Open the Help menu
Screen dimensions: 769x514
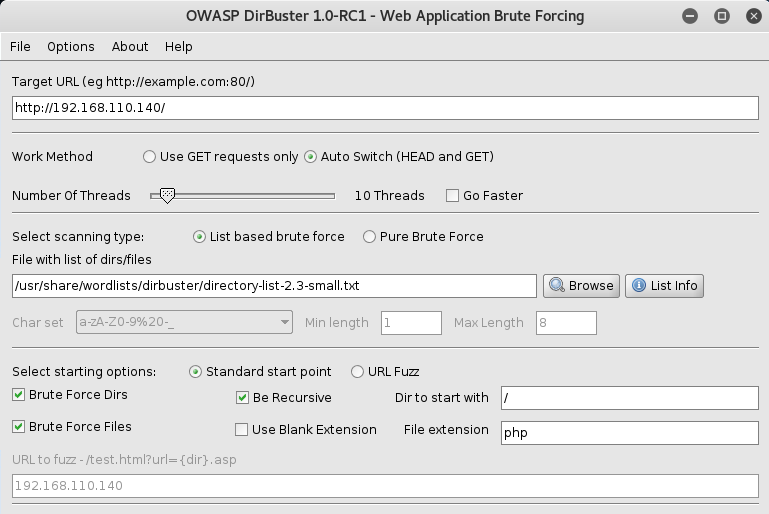pos(179,47)
